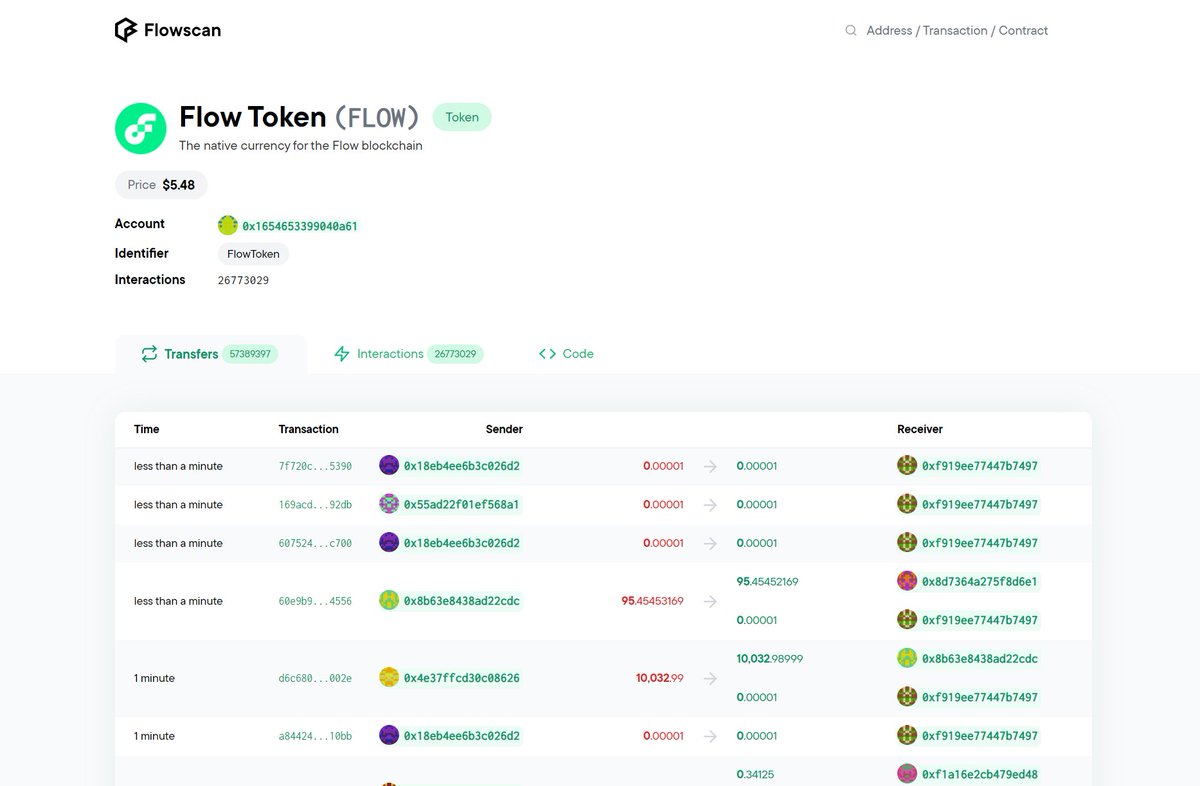This screenshot has height=786, width=1200.
Task: Click avatar of receiver 0x8d7364a275f8d6e1
Action: coord(907,581)
